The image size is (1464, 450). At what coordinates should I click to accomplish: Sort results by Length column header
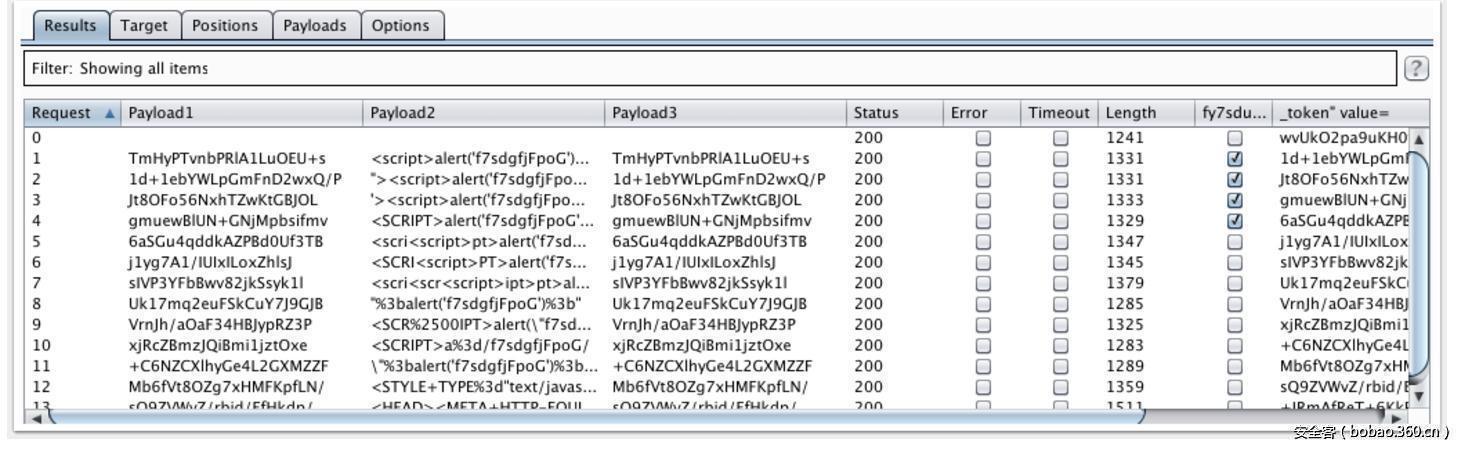pyautogui.click(x=1131, y=113)
